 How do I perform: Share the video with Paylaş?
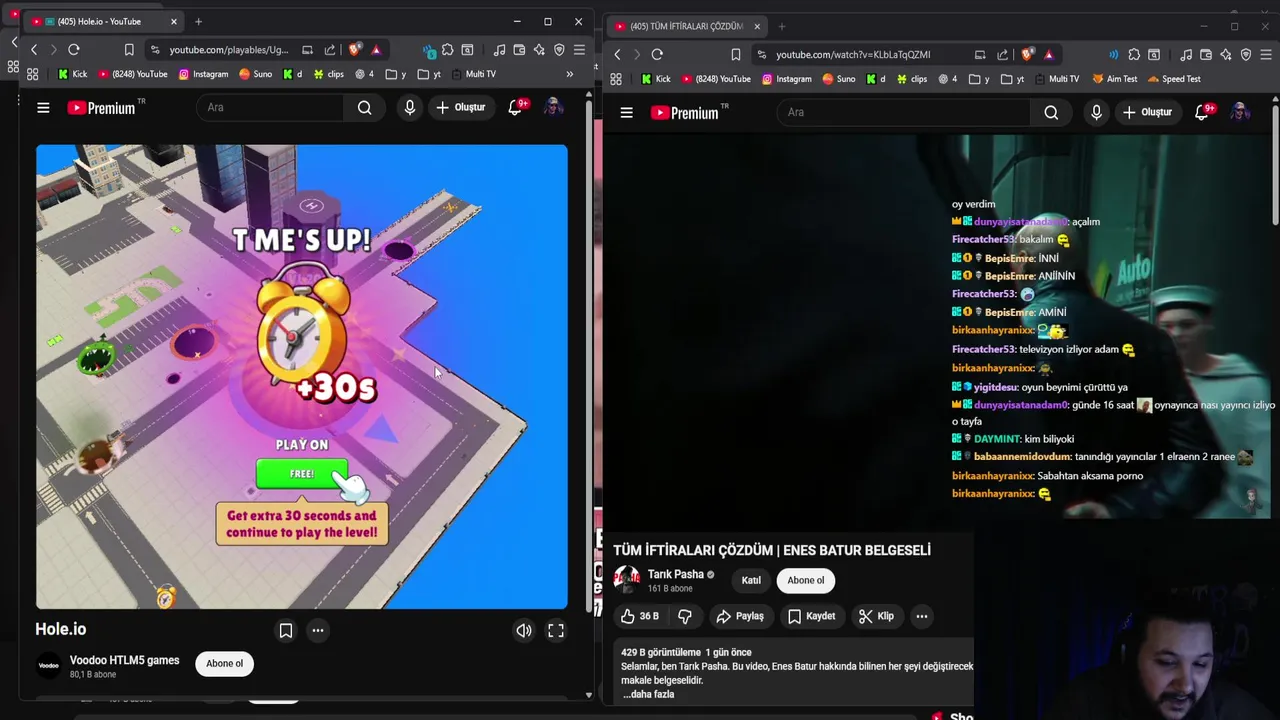[x=741, y=616]
